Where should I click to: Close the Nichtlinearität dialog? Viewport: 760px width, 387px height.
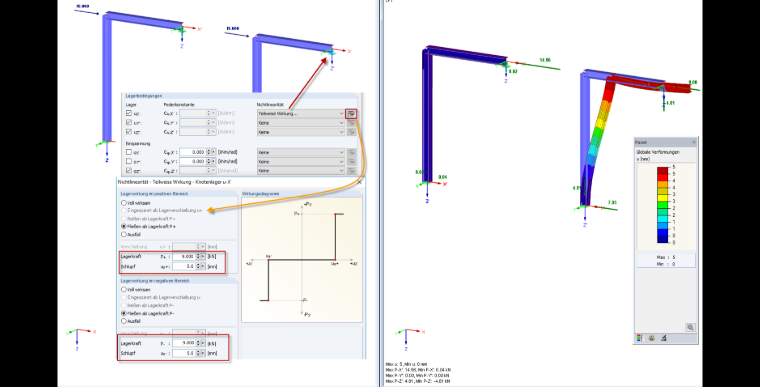360,182
